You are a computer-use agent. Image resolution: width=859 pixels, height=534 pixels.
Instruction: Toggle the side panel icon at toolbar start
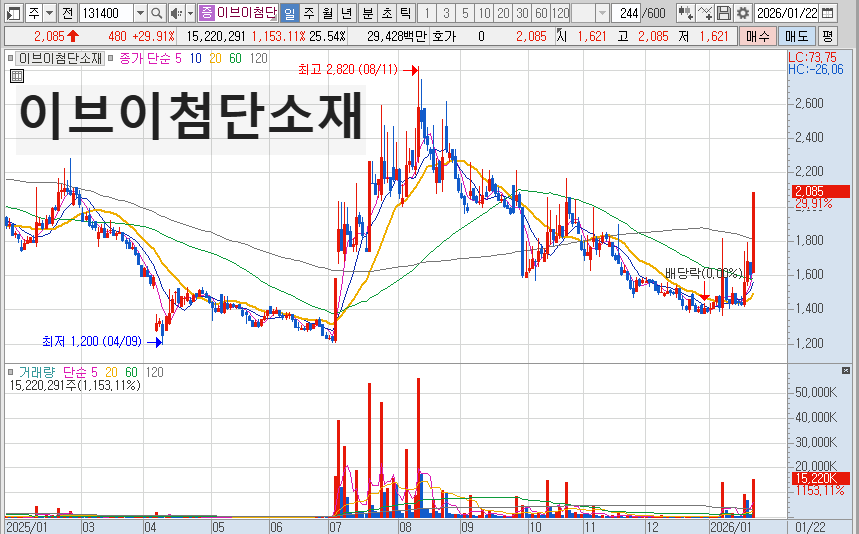[x=13, y=13]
